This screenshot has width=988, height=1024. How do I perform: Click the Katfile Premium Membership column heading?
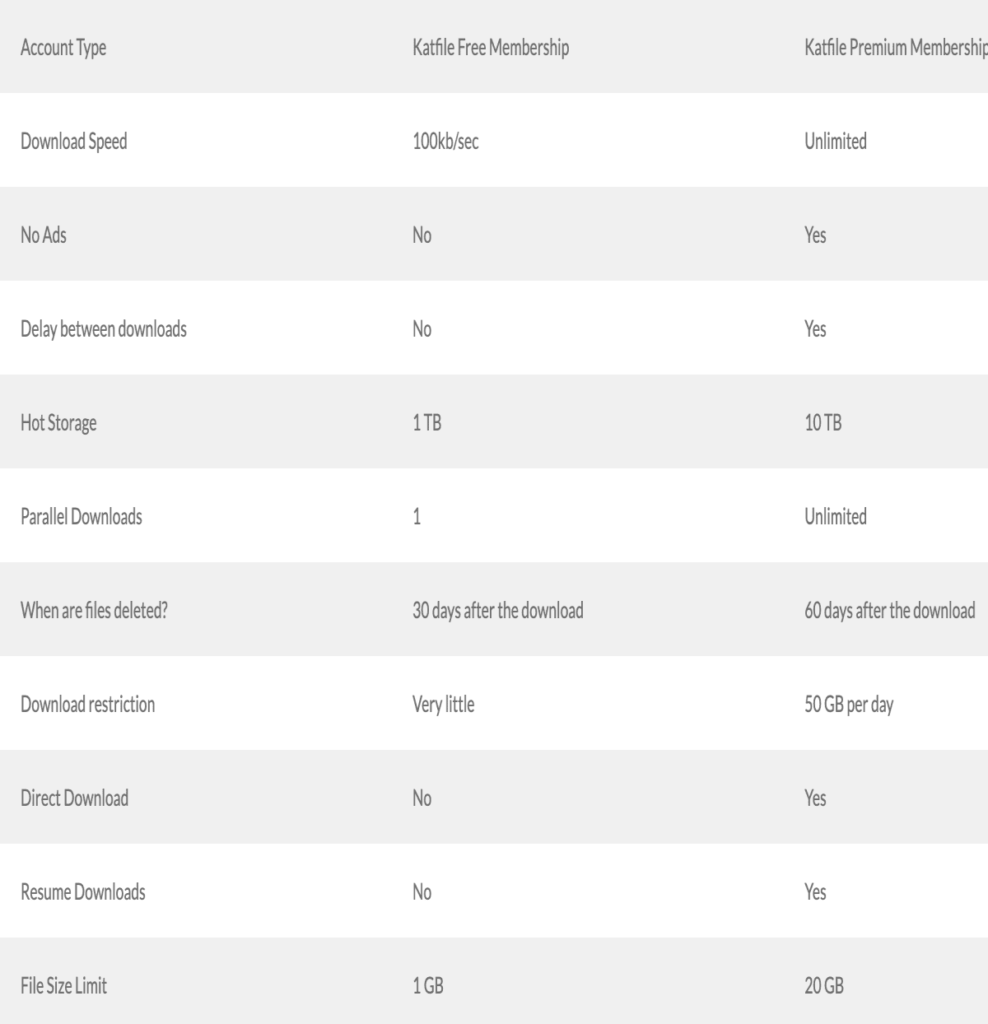point(895,47)
